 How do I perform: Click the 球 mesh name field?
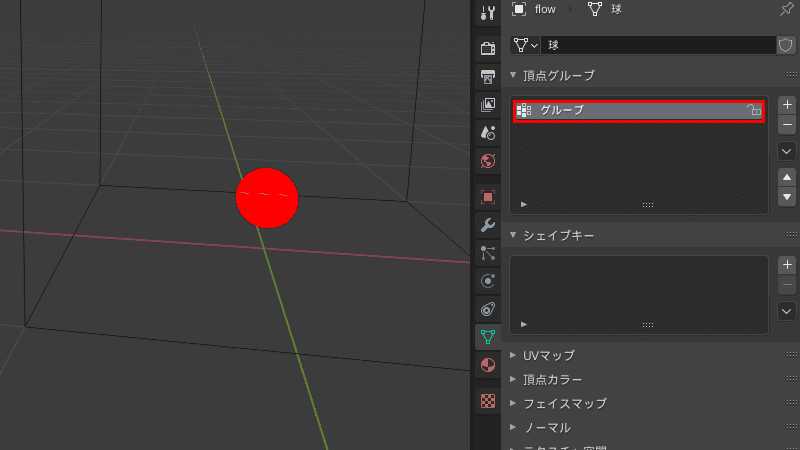(658, 45)
